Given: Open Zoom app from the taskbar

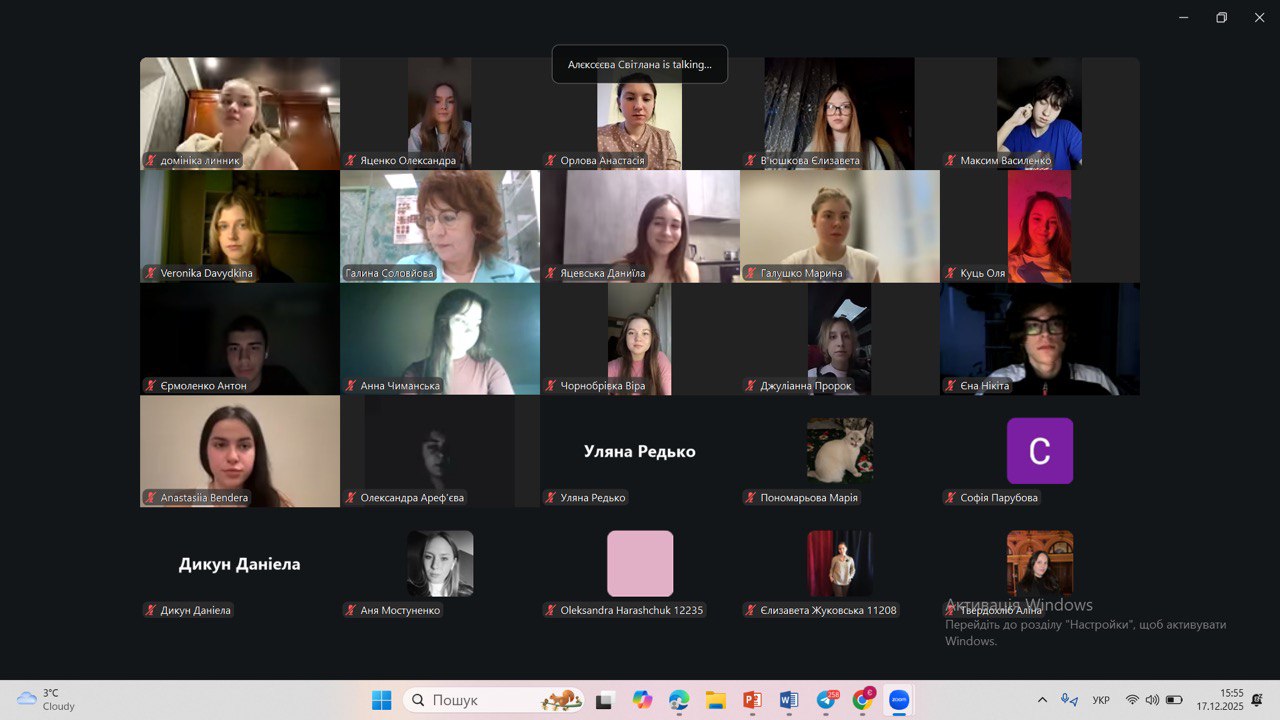Looking at the screenshot, I should point(897,700).
